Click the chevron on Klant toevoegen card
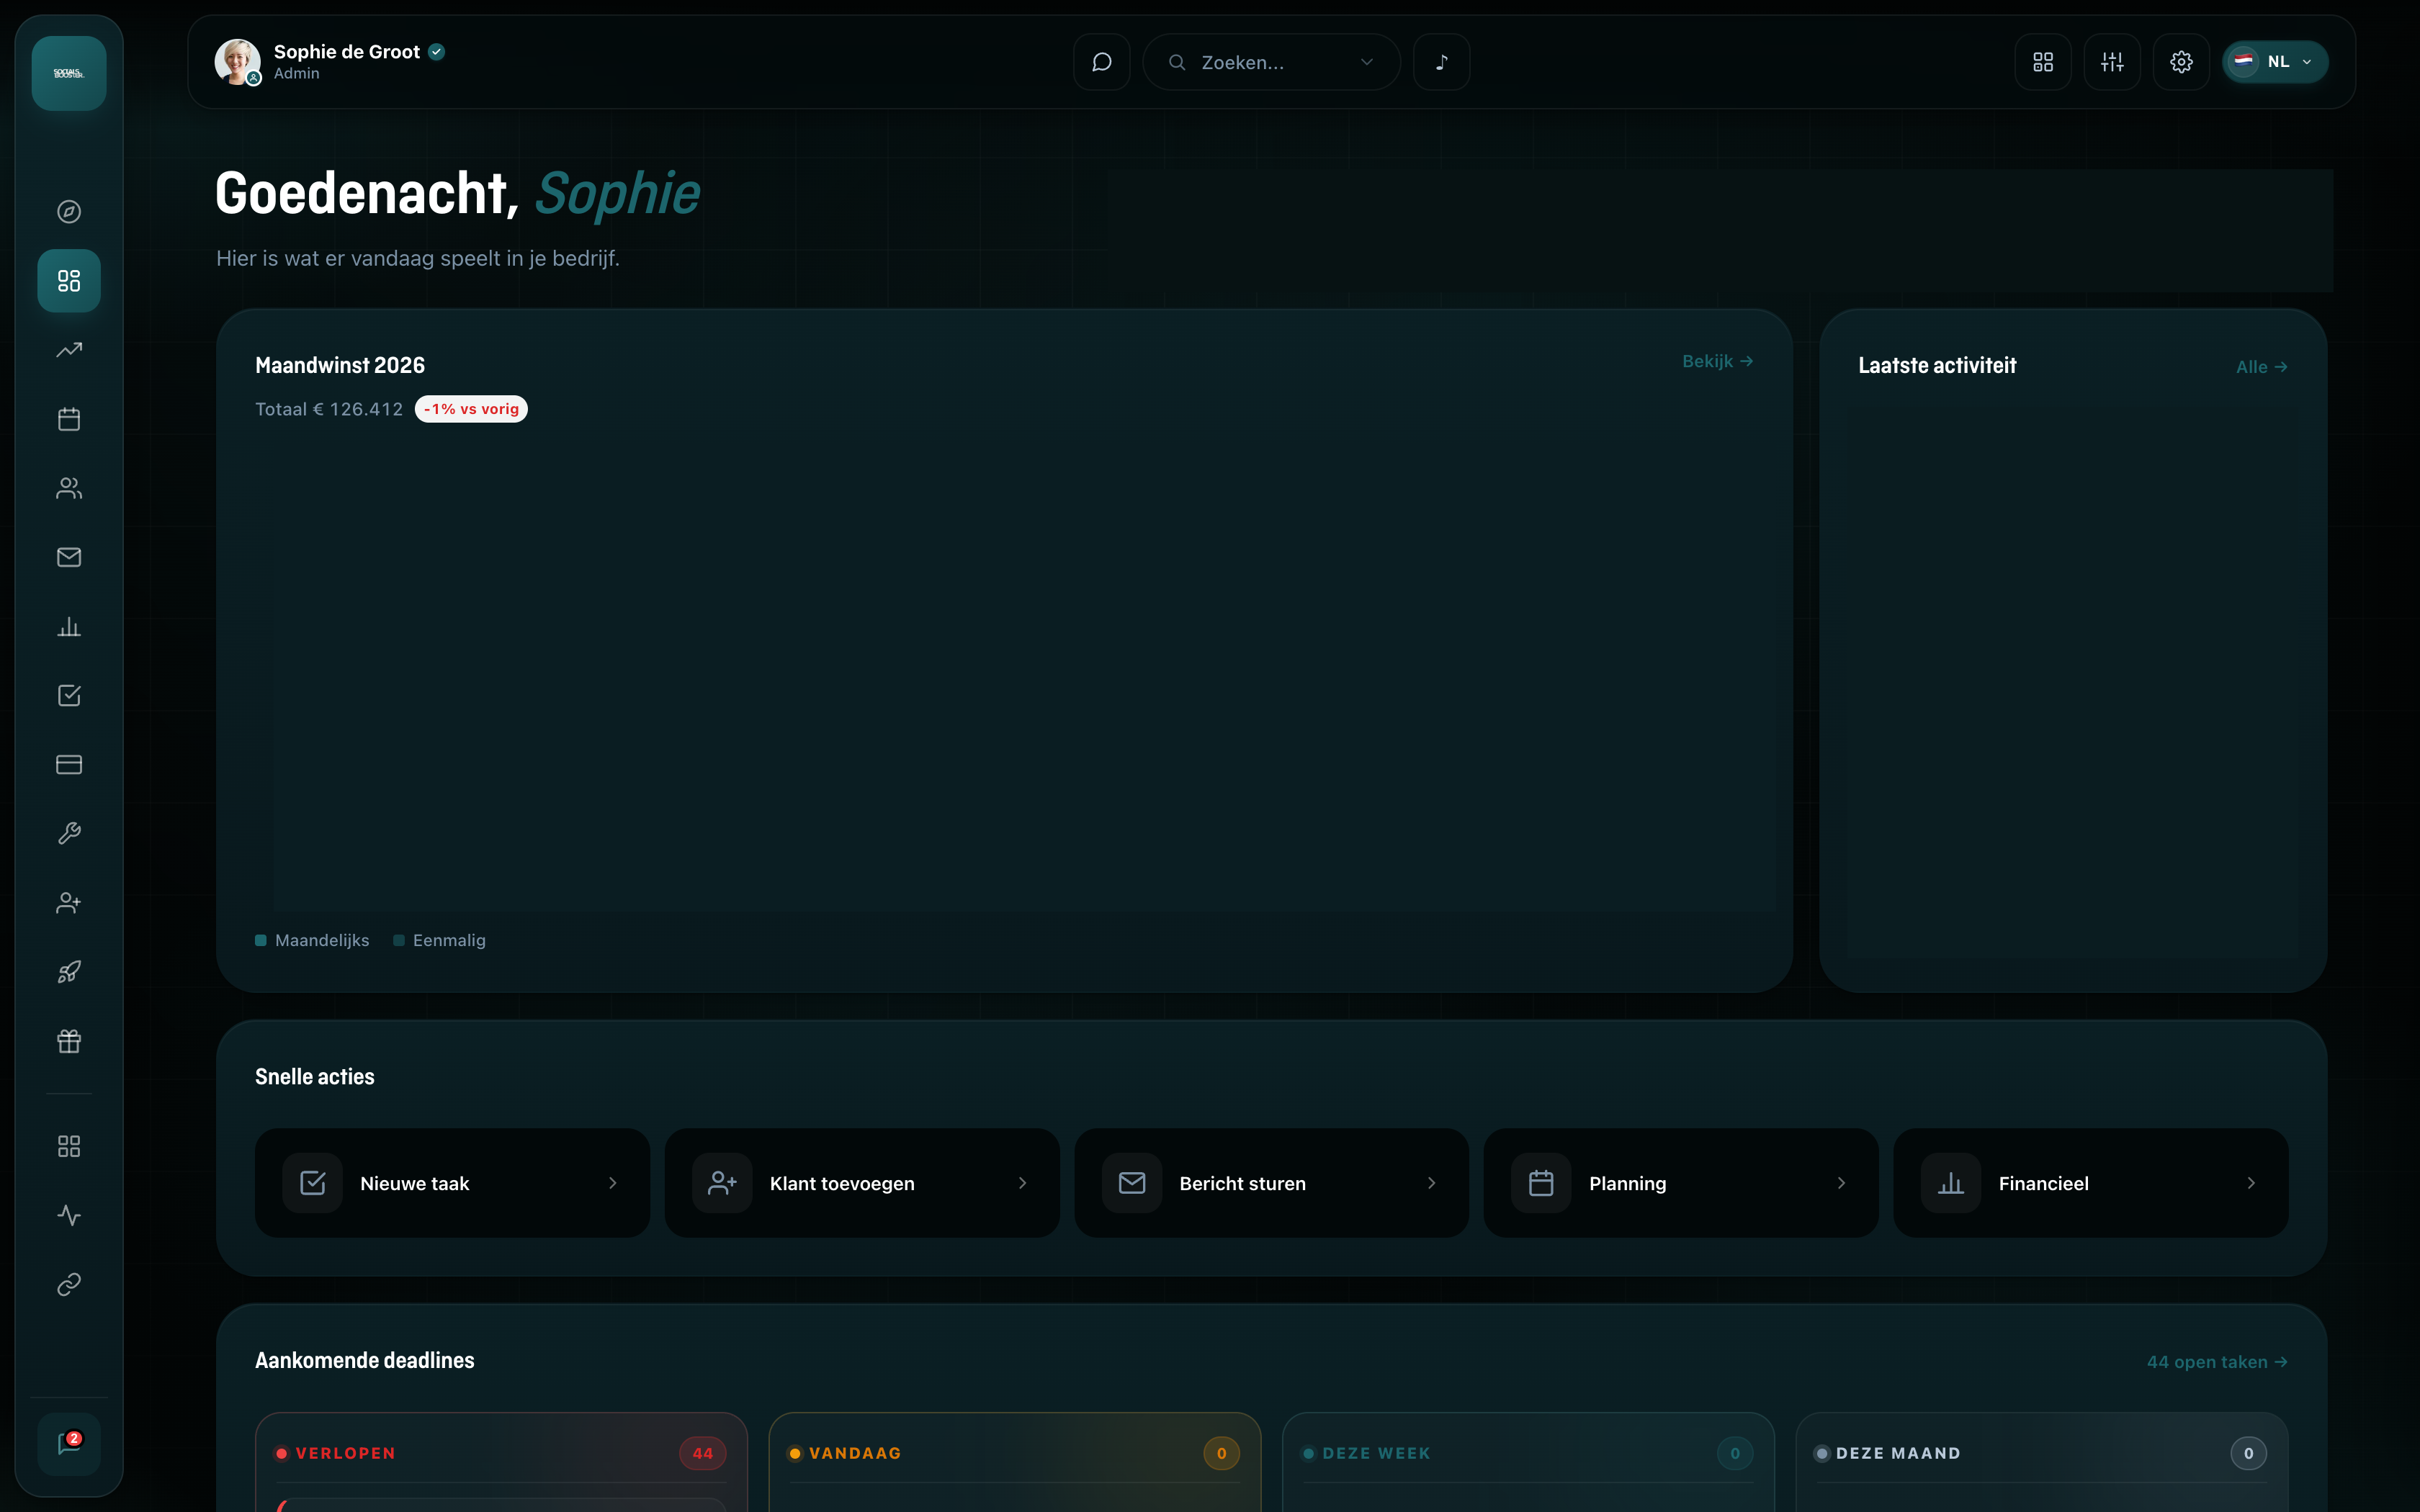Screen dimensions: 2420x1512 tap(1022, 1183)
